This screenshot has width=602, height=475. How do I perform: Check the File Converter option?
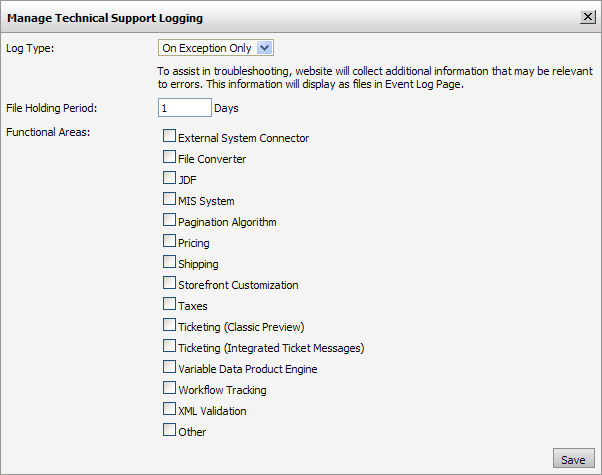click(169, 157)
